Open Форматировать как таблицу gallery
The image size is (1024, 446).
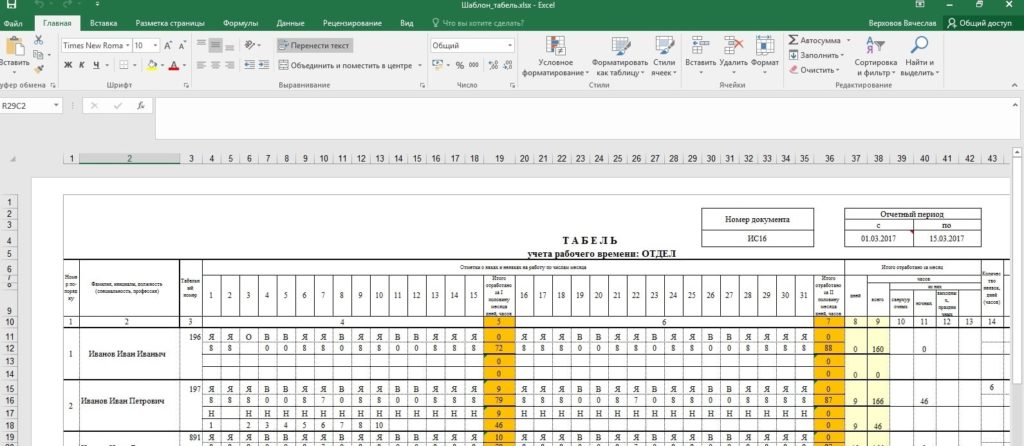[x=620, y=57]
